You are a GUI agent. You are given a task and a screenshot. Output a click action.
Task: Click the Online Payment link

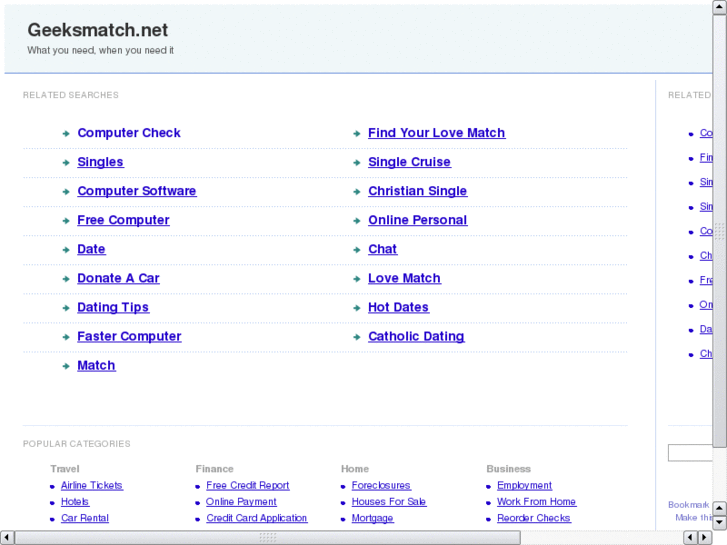click(241, 502)
